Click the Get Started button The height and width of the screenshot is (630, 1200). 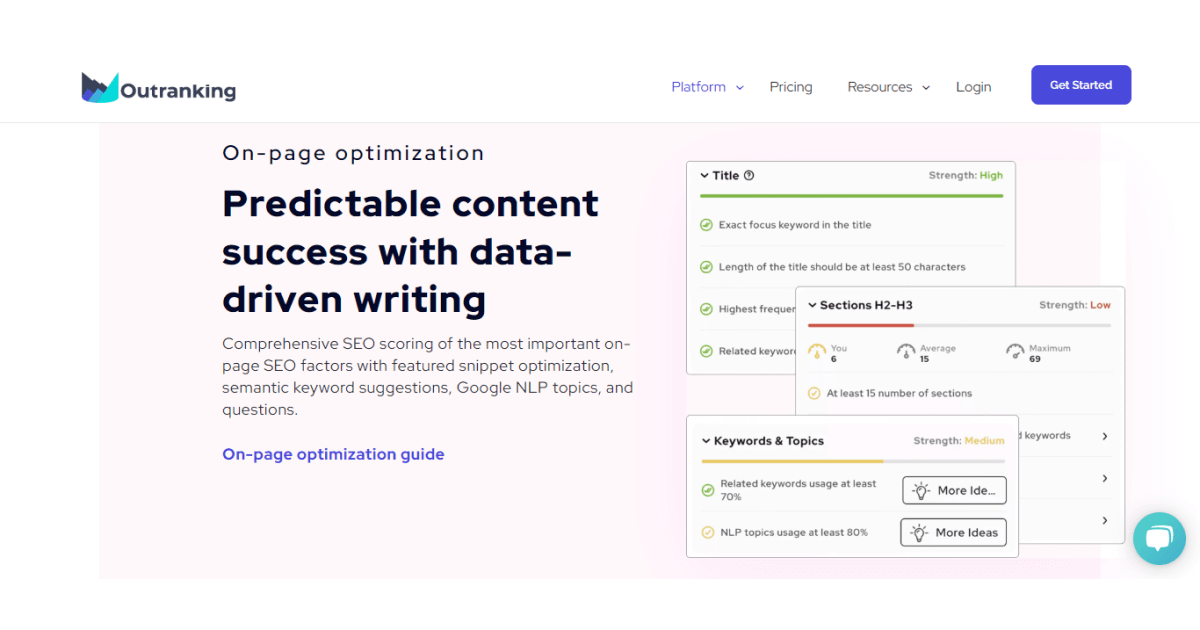click(x=1081, y=85)
